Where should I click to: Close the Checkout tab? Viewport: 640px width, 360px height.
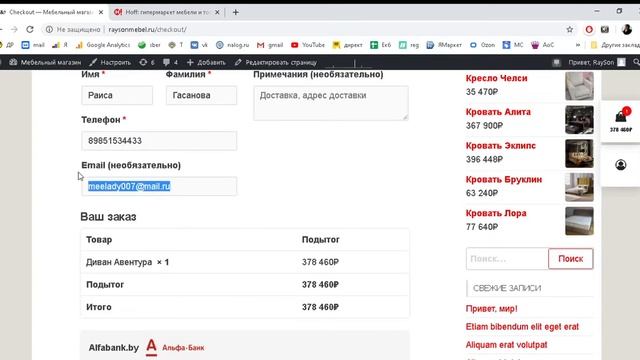[101, 12]
